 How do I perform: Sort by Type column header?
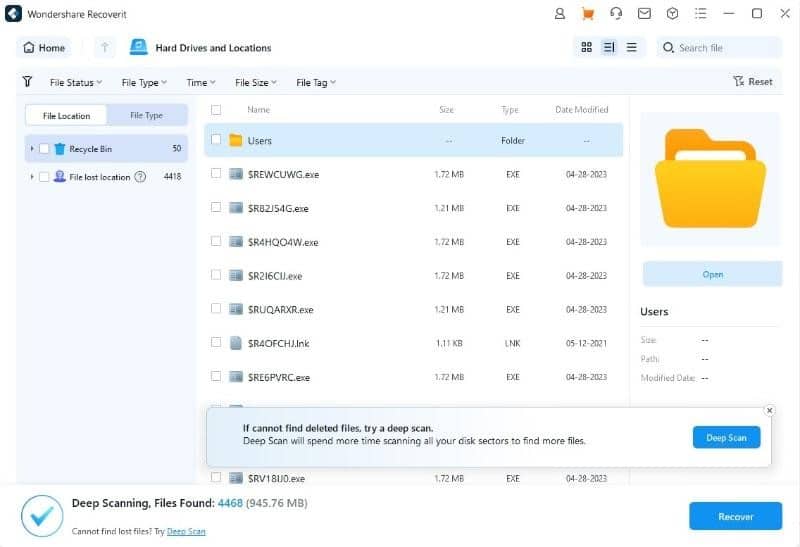pos(510,109)
